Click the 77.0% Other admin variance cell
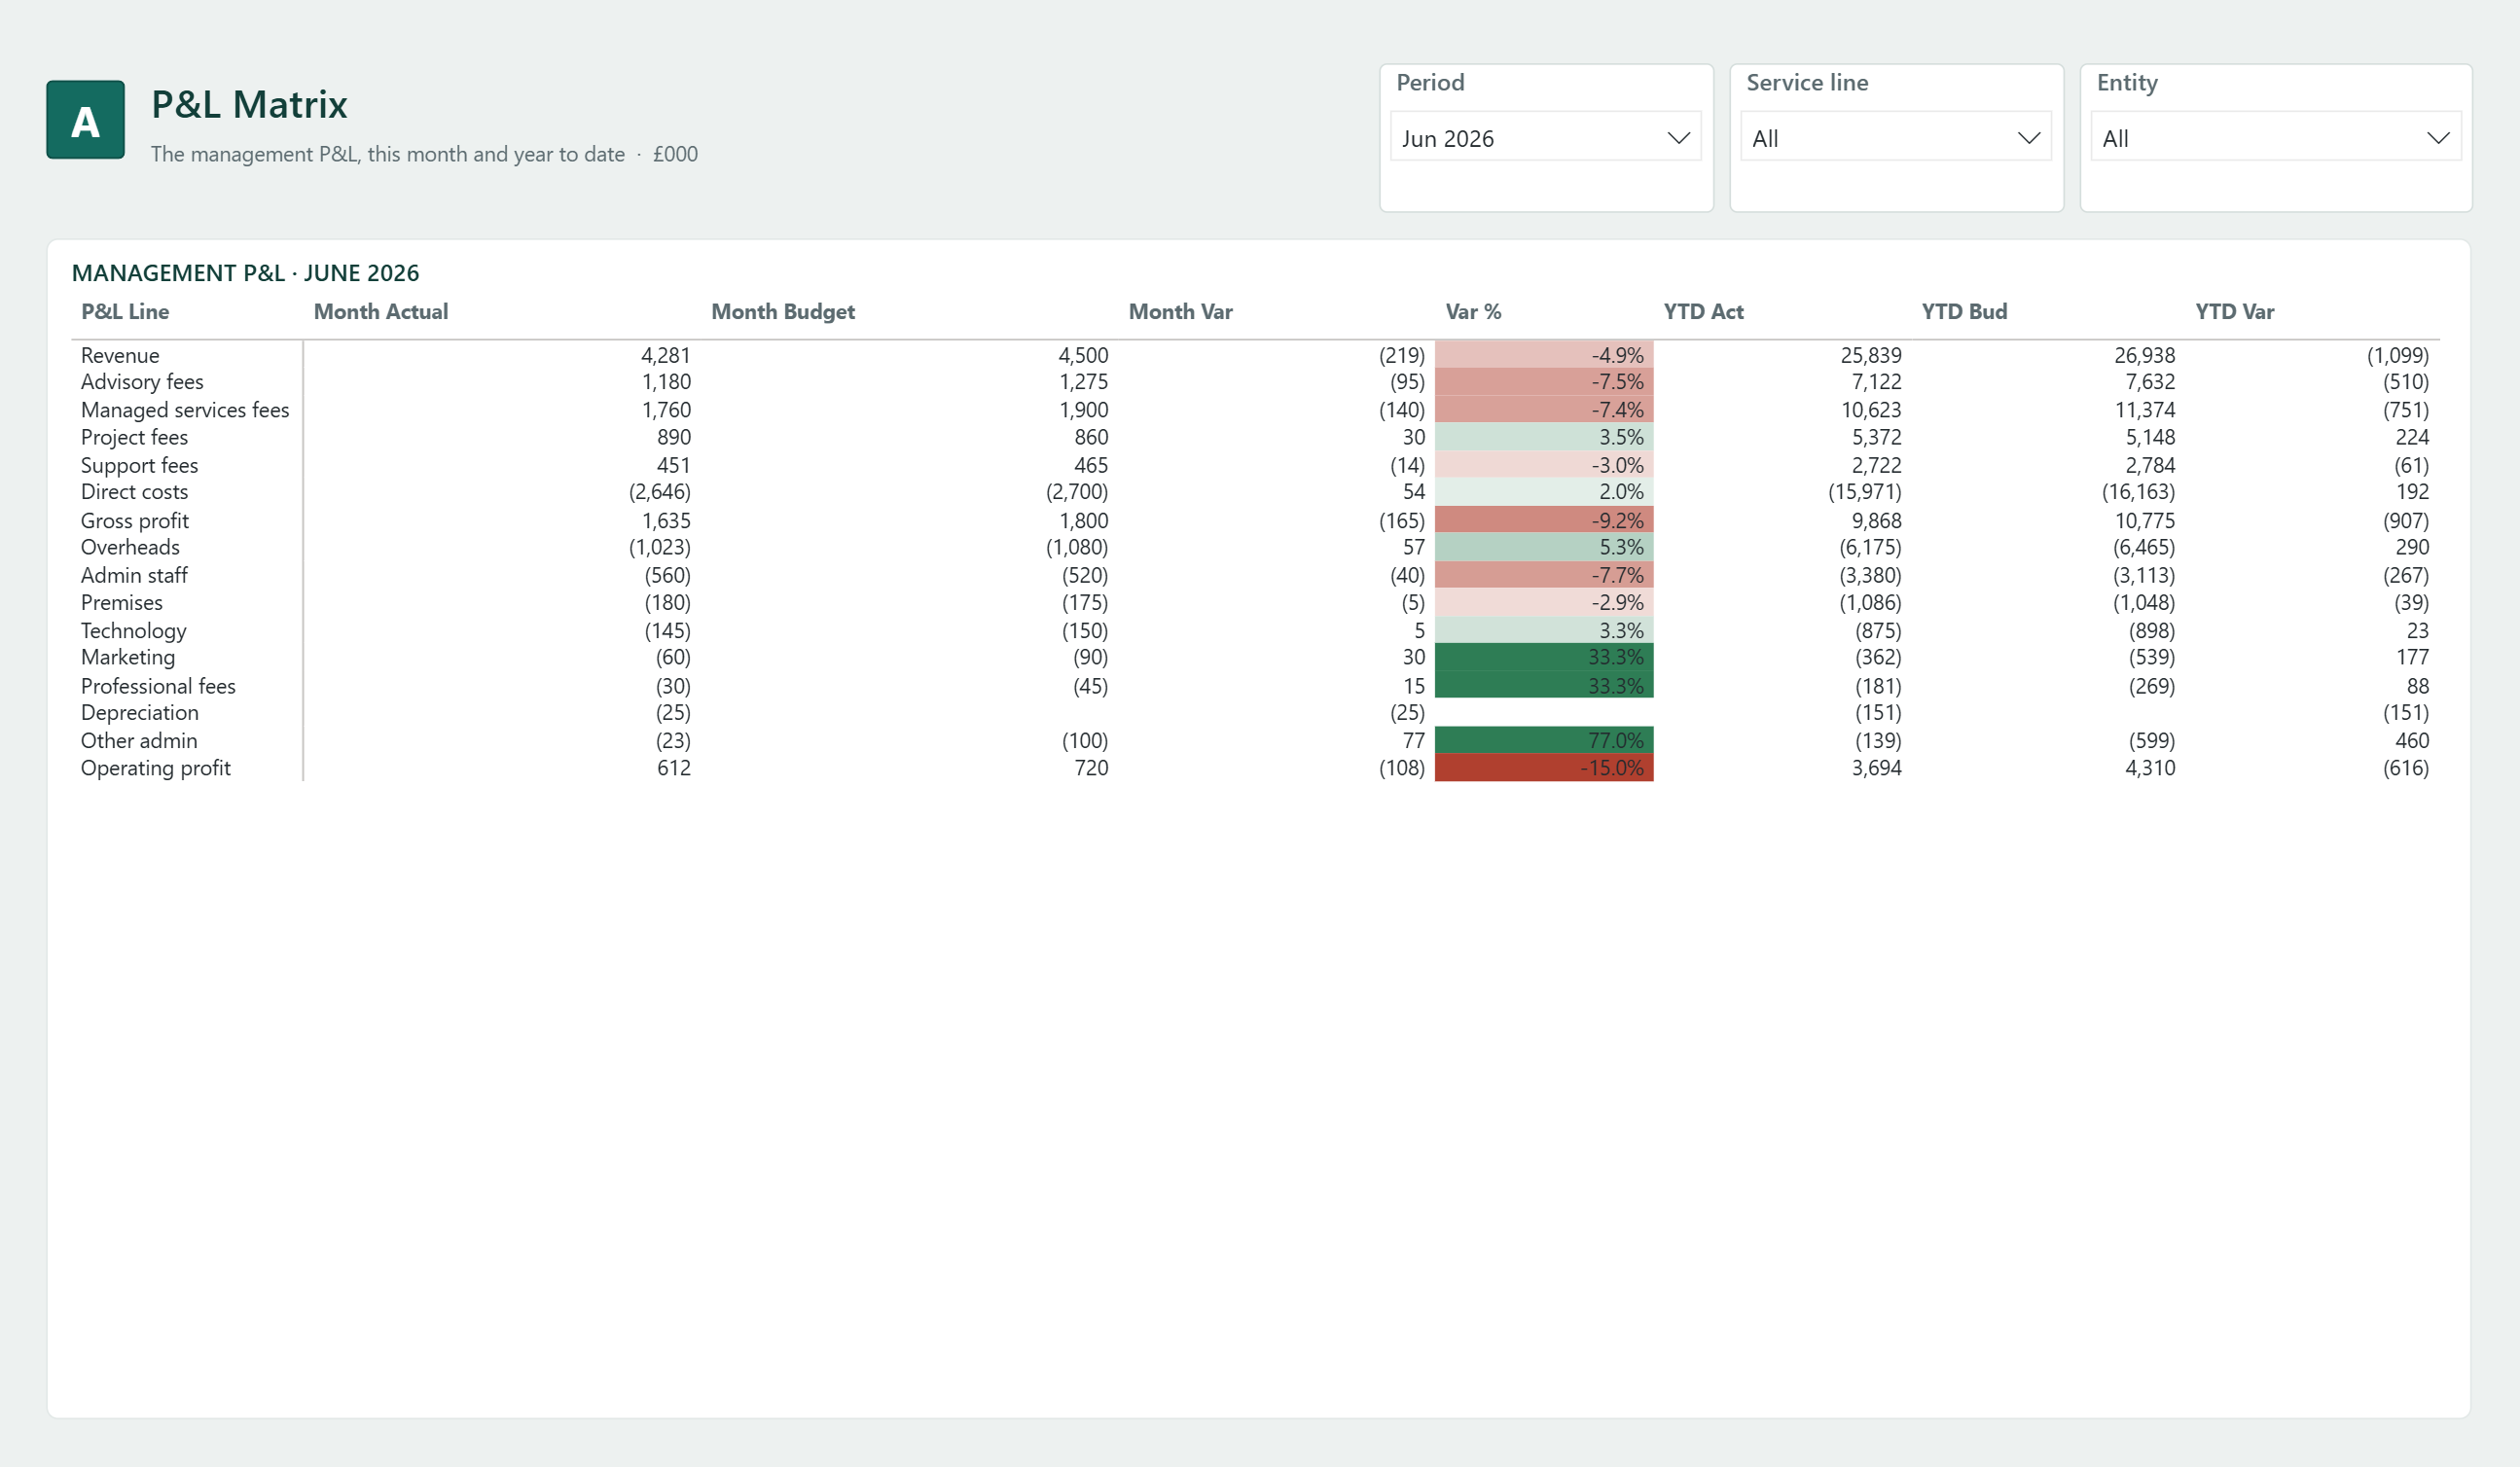Screen dimensions: 2520x1467 (x=1543, y=740)
